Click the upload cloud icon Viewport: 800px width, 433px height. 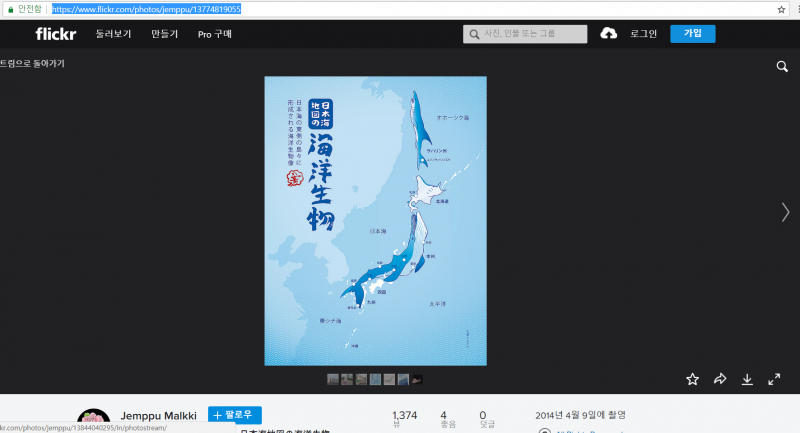tap(608, 34)
